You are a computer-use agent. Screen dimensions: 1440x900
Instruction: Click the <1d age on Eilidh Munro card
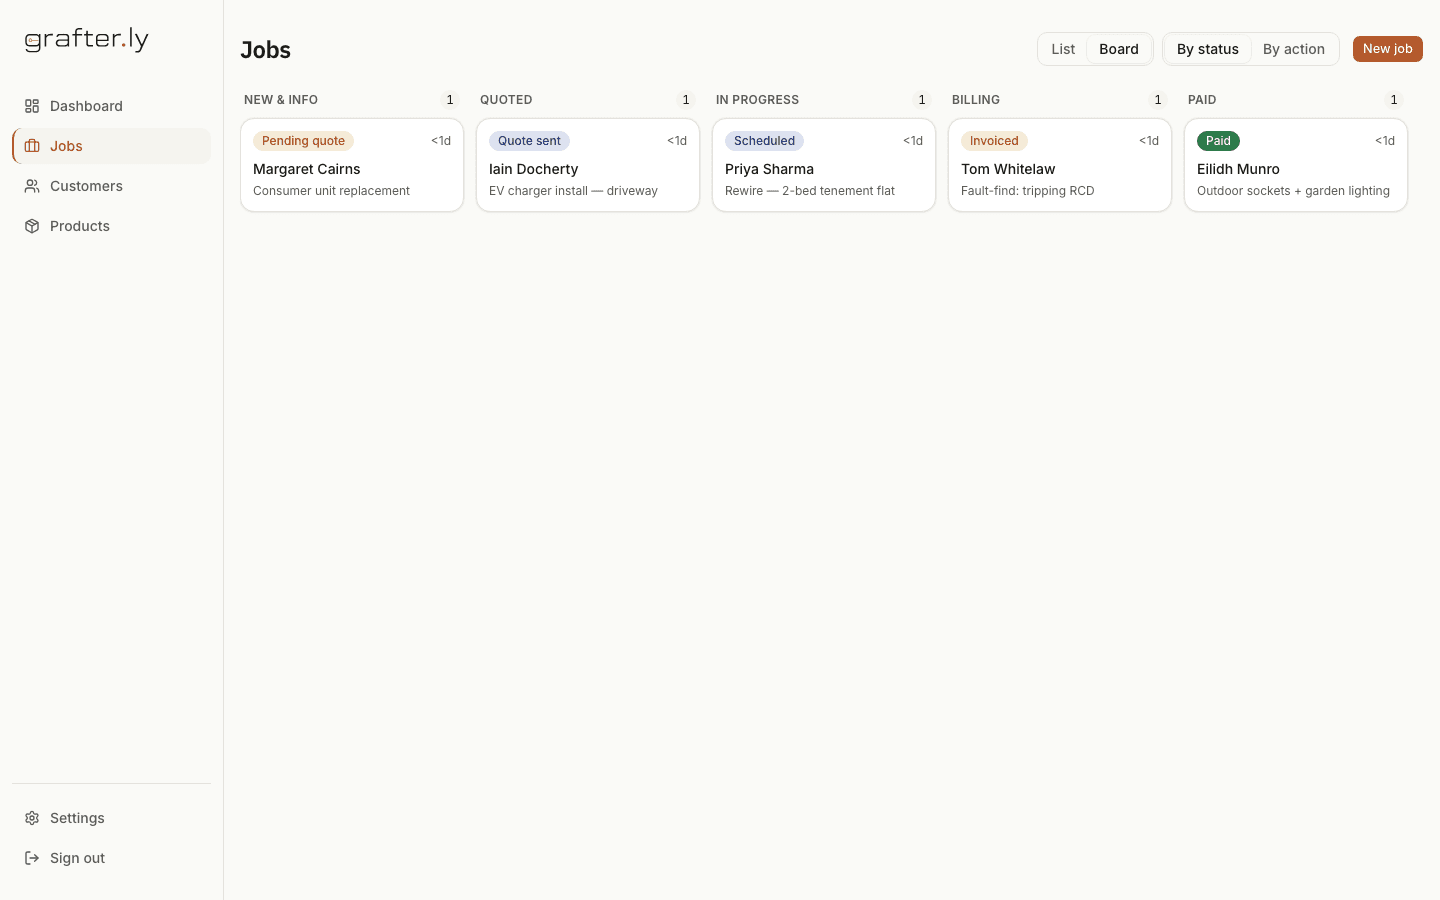click(x=1385, y=141)
